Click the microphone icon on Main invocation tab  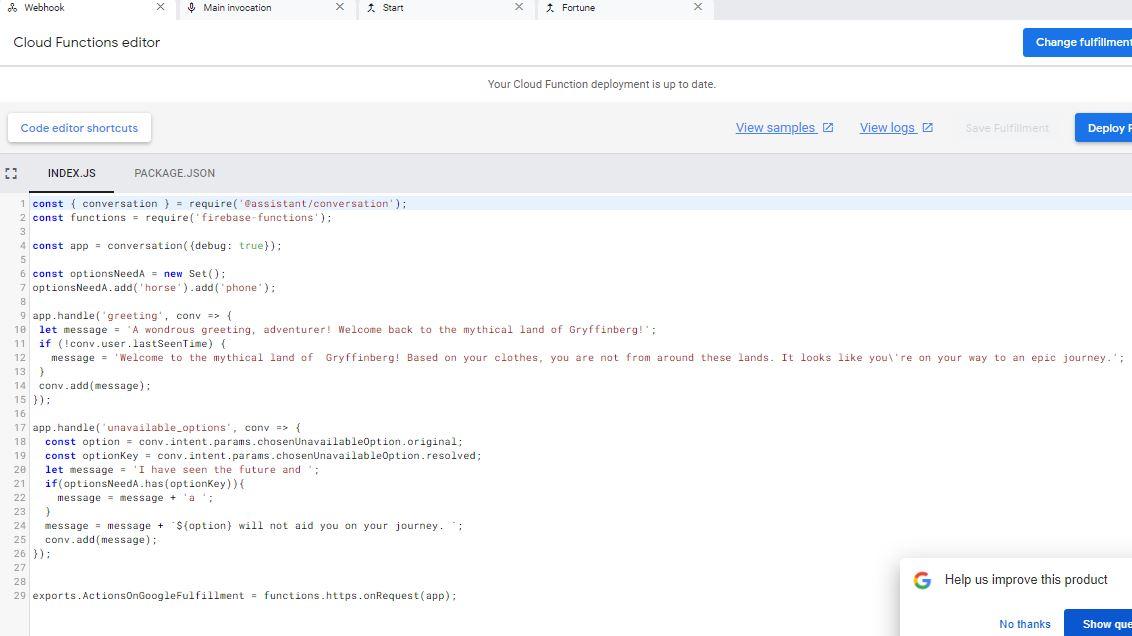(192, 7)
